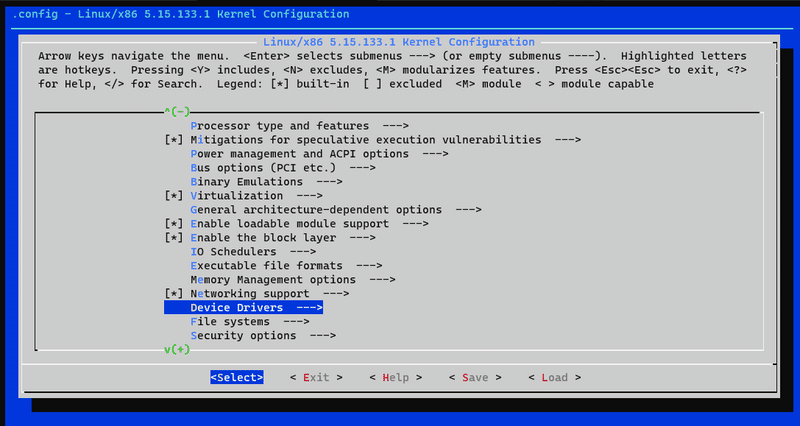This screenshot has height=426, width=800.
Task: Open Power management and ACPI options
Action: (319, 154)
